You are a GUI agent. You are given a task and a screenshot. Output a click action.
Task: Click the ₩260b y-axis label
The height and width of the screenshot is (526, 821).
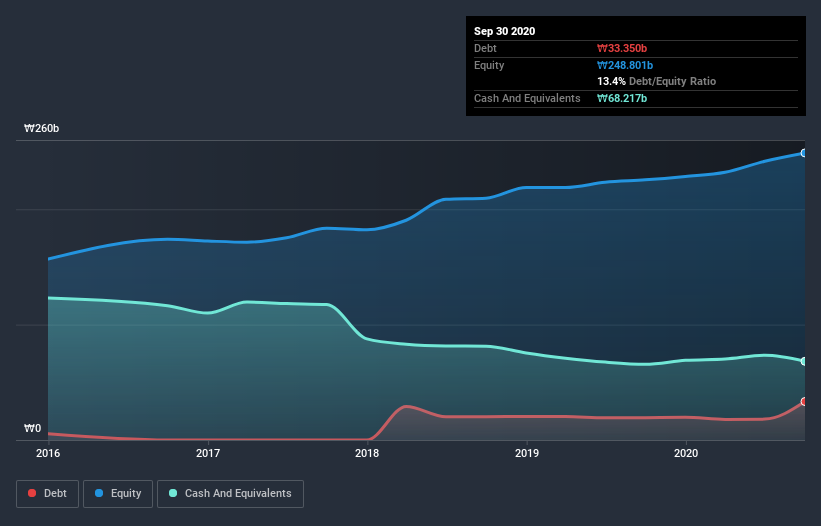pos(41,128)
